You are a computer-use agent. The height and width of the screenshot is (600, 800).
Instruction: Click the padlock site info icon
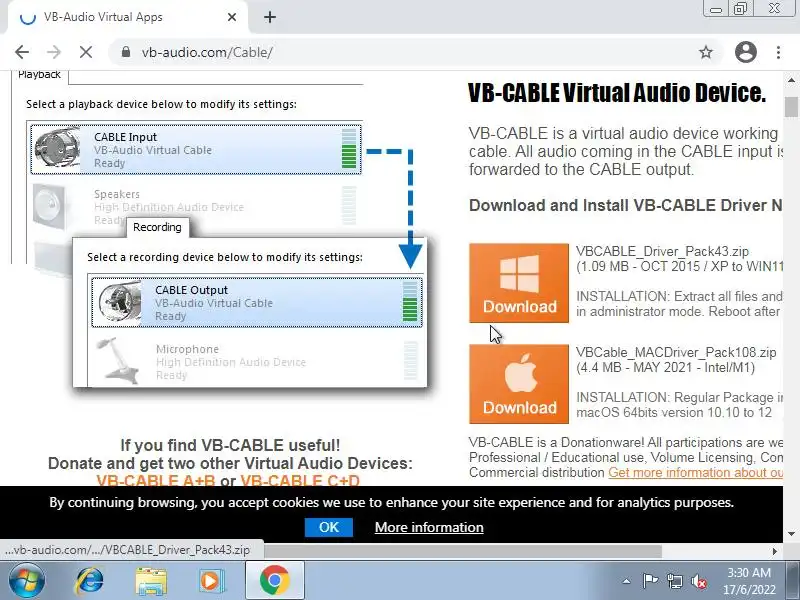point(126,52)
